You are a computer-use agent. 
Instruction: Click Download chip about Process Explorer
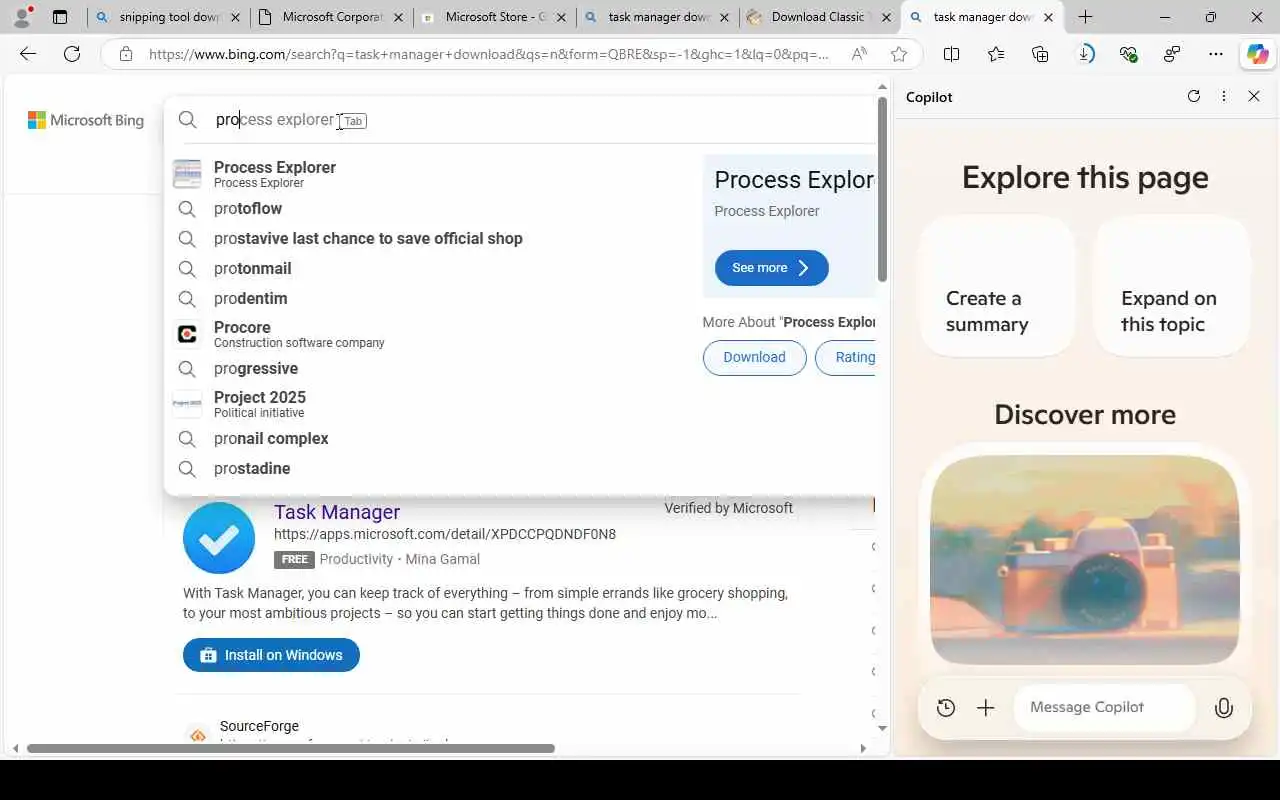tap(754, 357)
